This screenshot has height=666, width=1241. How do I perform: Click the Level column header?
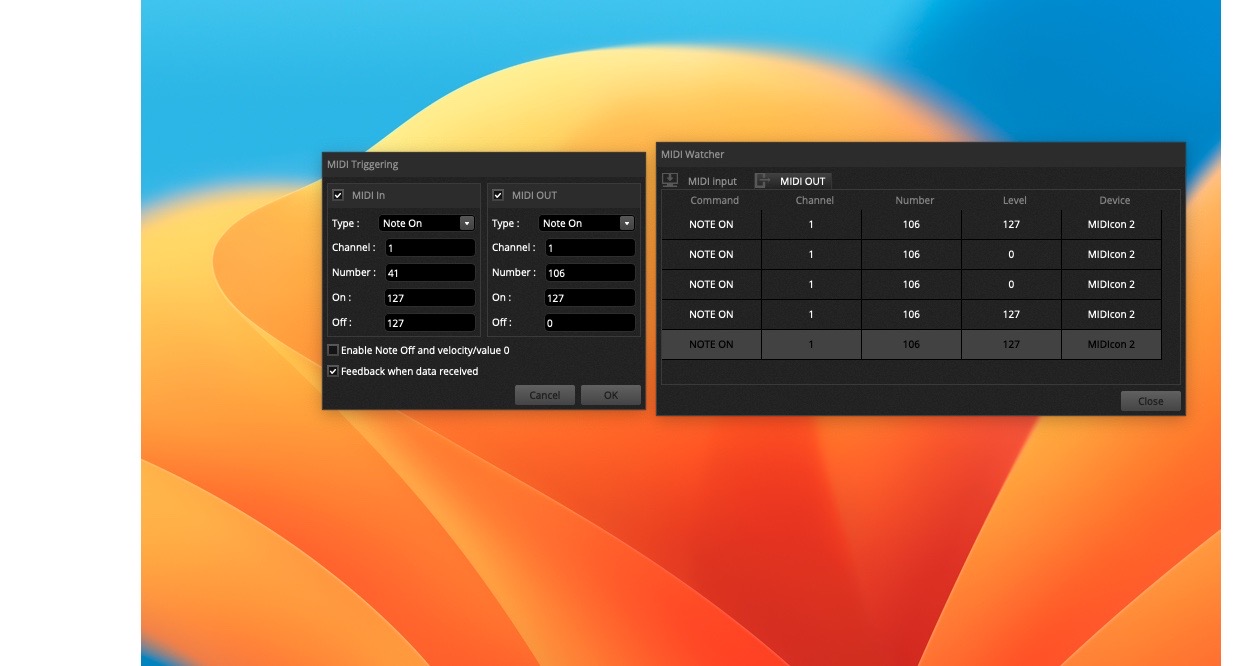point(1015,200)
